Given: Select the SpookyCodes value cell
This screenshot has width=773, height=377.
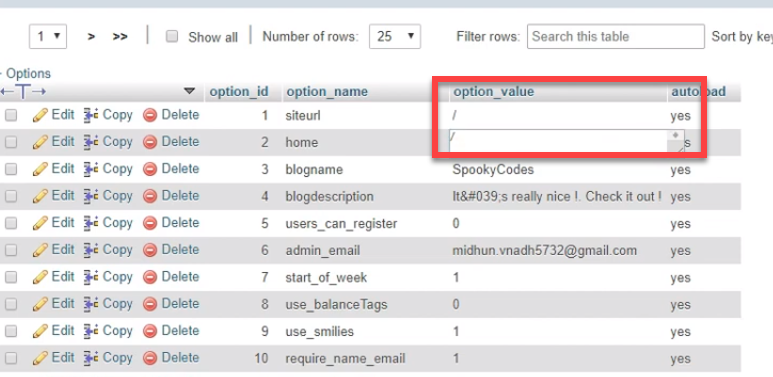Looking at the screenshot, I should click(493, 170).
